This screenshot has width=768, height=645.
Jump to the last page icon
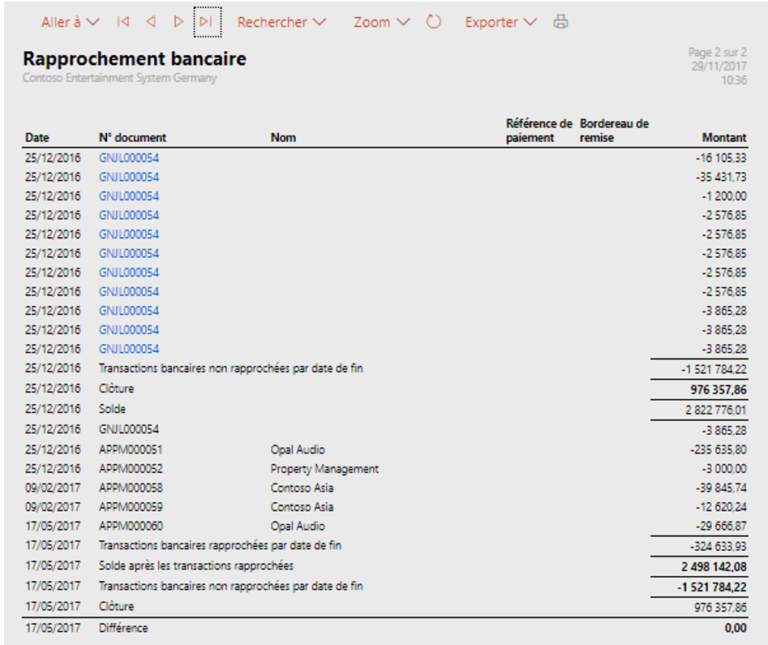click(205, 21)
